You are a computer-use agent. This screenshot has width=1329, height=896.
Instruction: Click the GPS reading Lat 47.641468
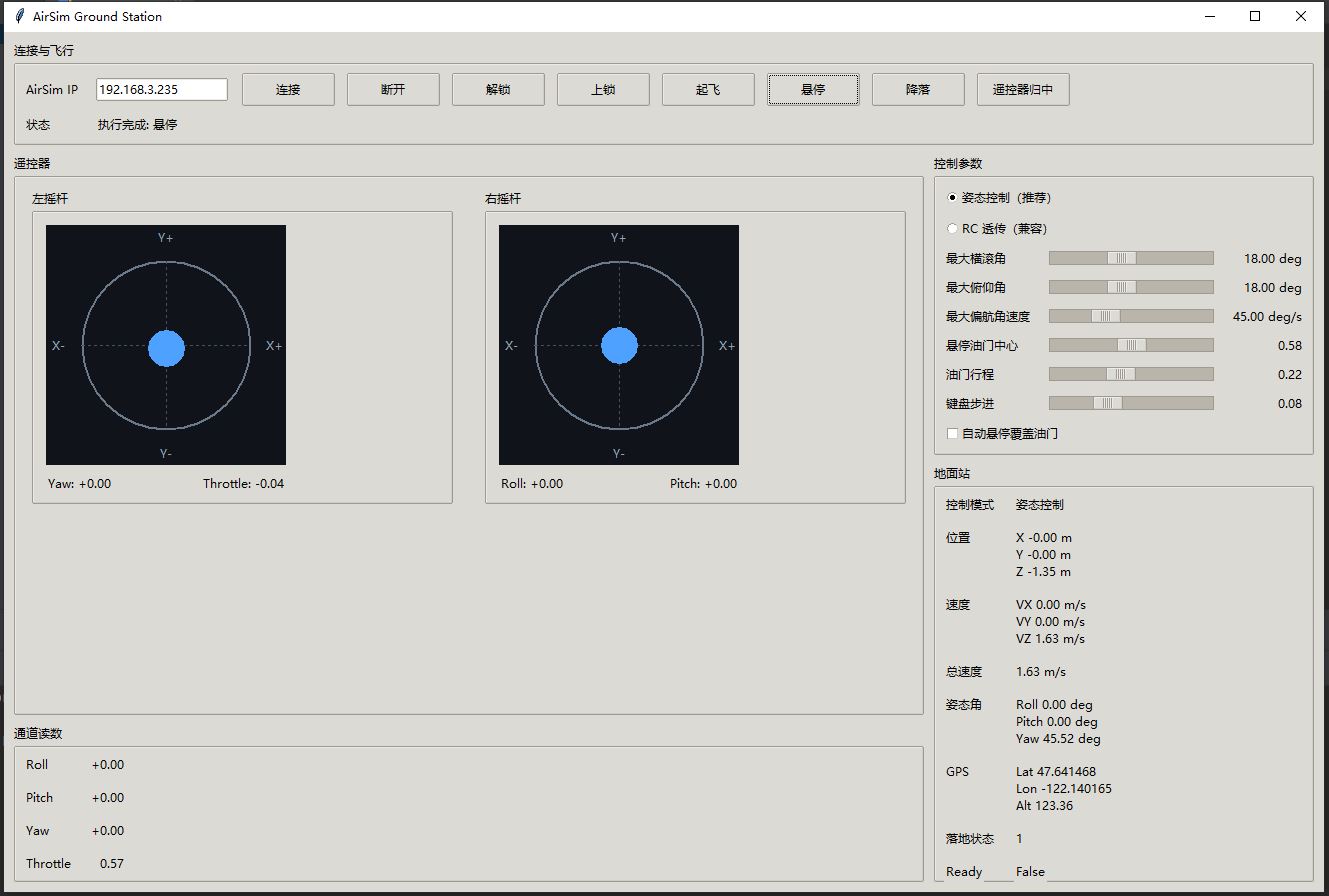(1056, 772)
